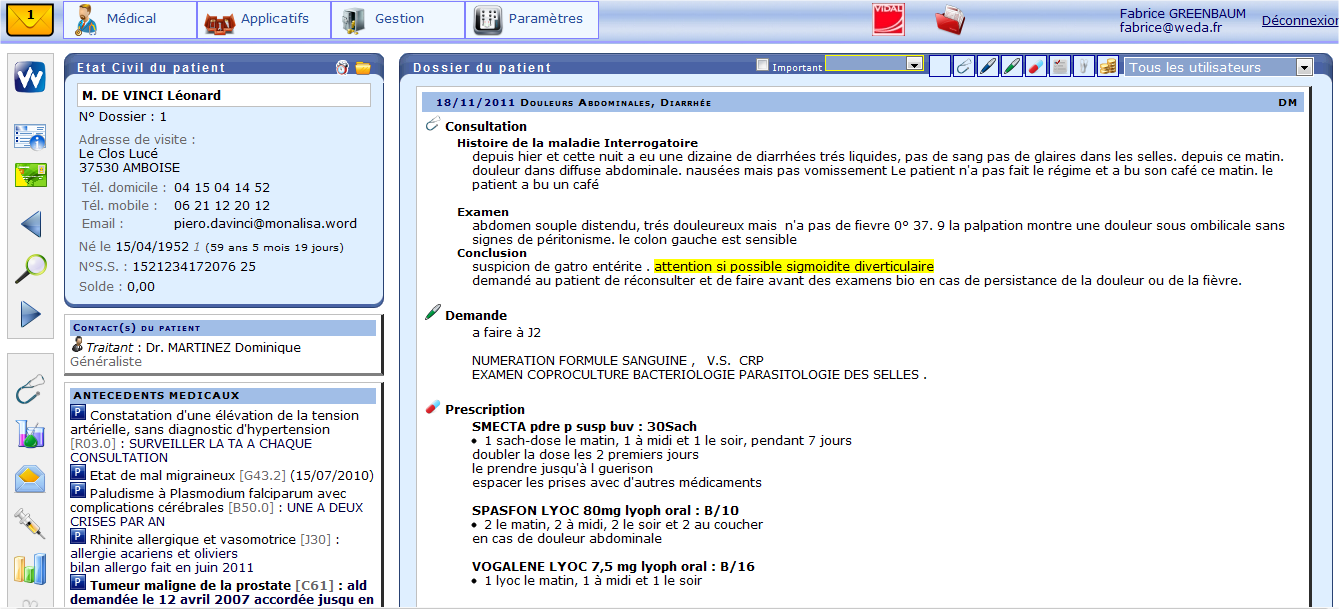Click the alarm clock icon in Etat Civil header
Image resolution: width=1339 pixels, height=609 pixels.
[x=343, y=68]
